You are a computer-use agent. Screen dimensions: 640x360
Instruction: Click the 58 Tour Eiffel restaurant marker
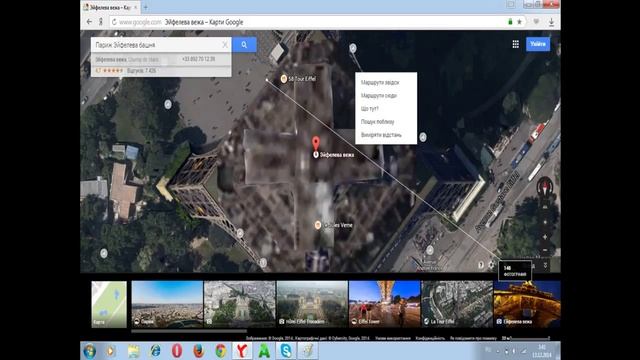coord(284,79)
